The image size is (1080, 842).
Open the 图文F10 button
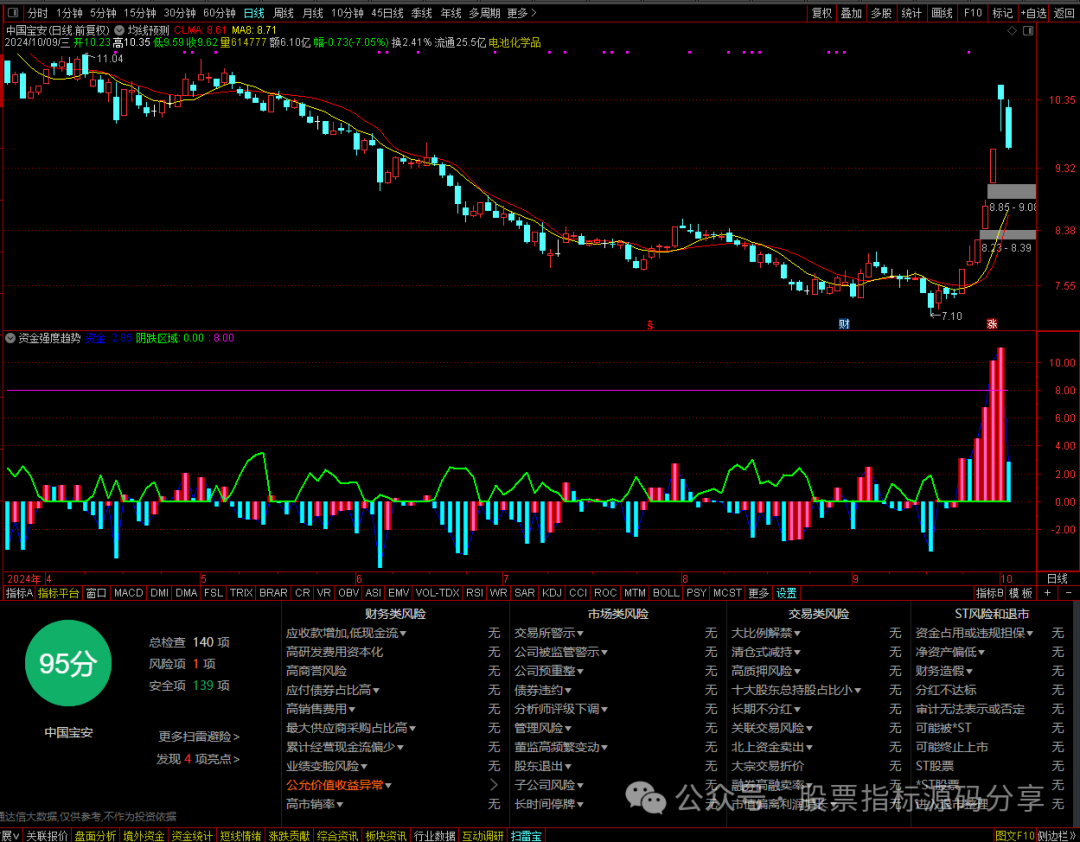[1014, 836]
